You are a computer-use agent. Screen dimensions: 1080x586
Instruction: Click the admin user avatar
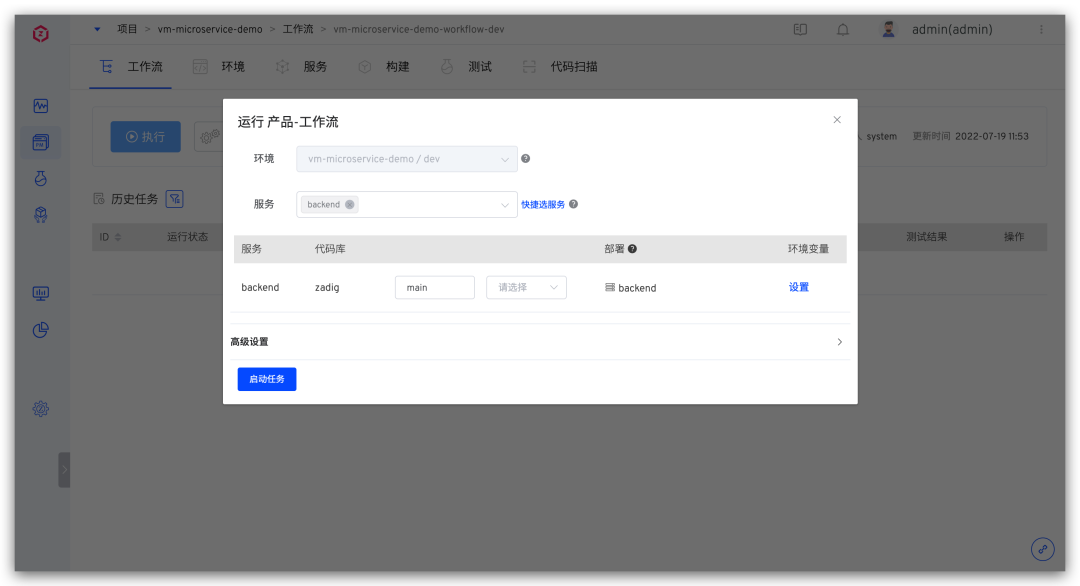click(x=889, y=29)
